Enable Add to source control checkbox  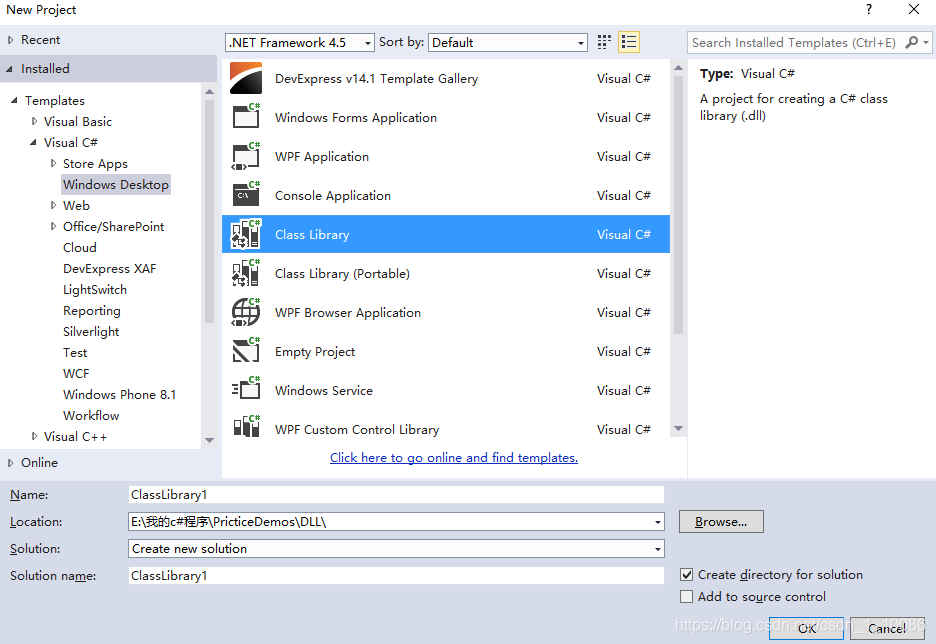coord(686,596)
